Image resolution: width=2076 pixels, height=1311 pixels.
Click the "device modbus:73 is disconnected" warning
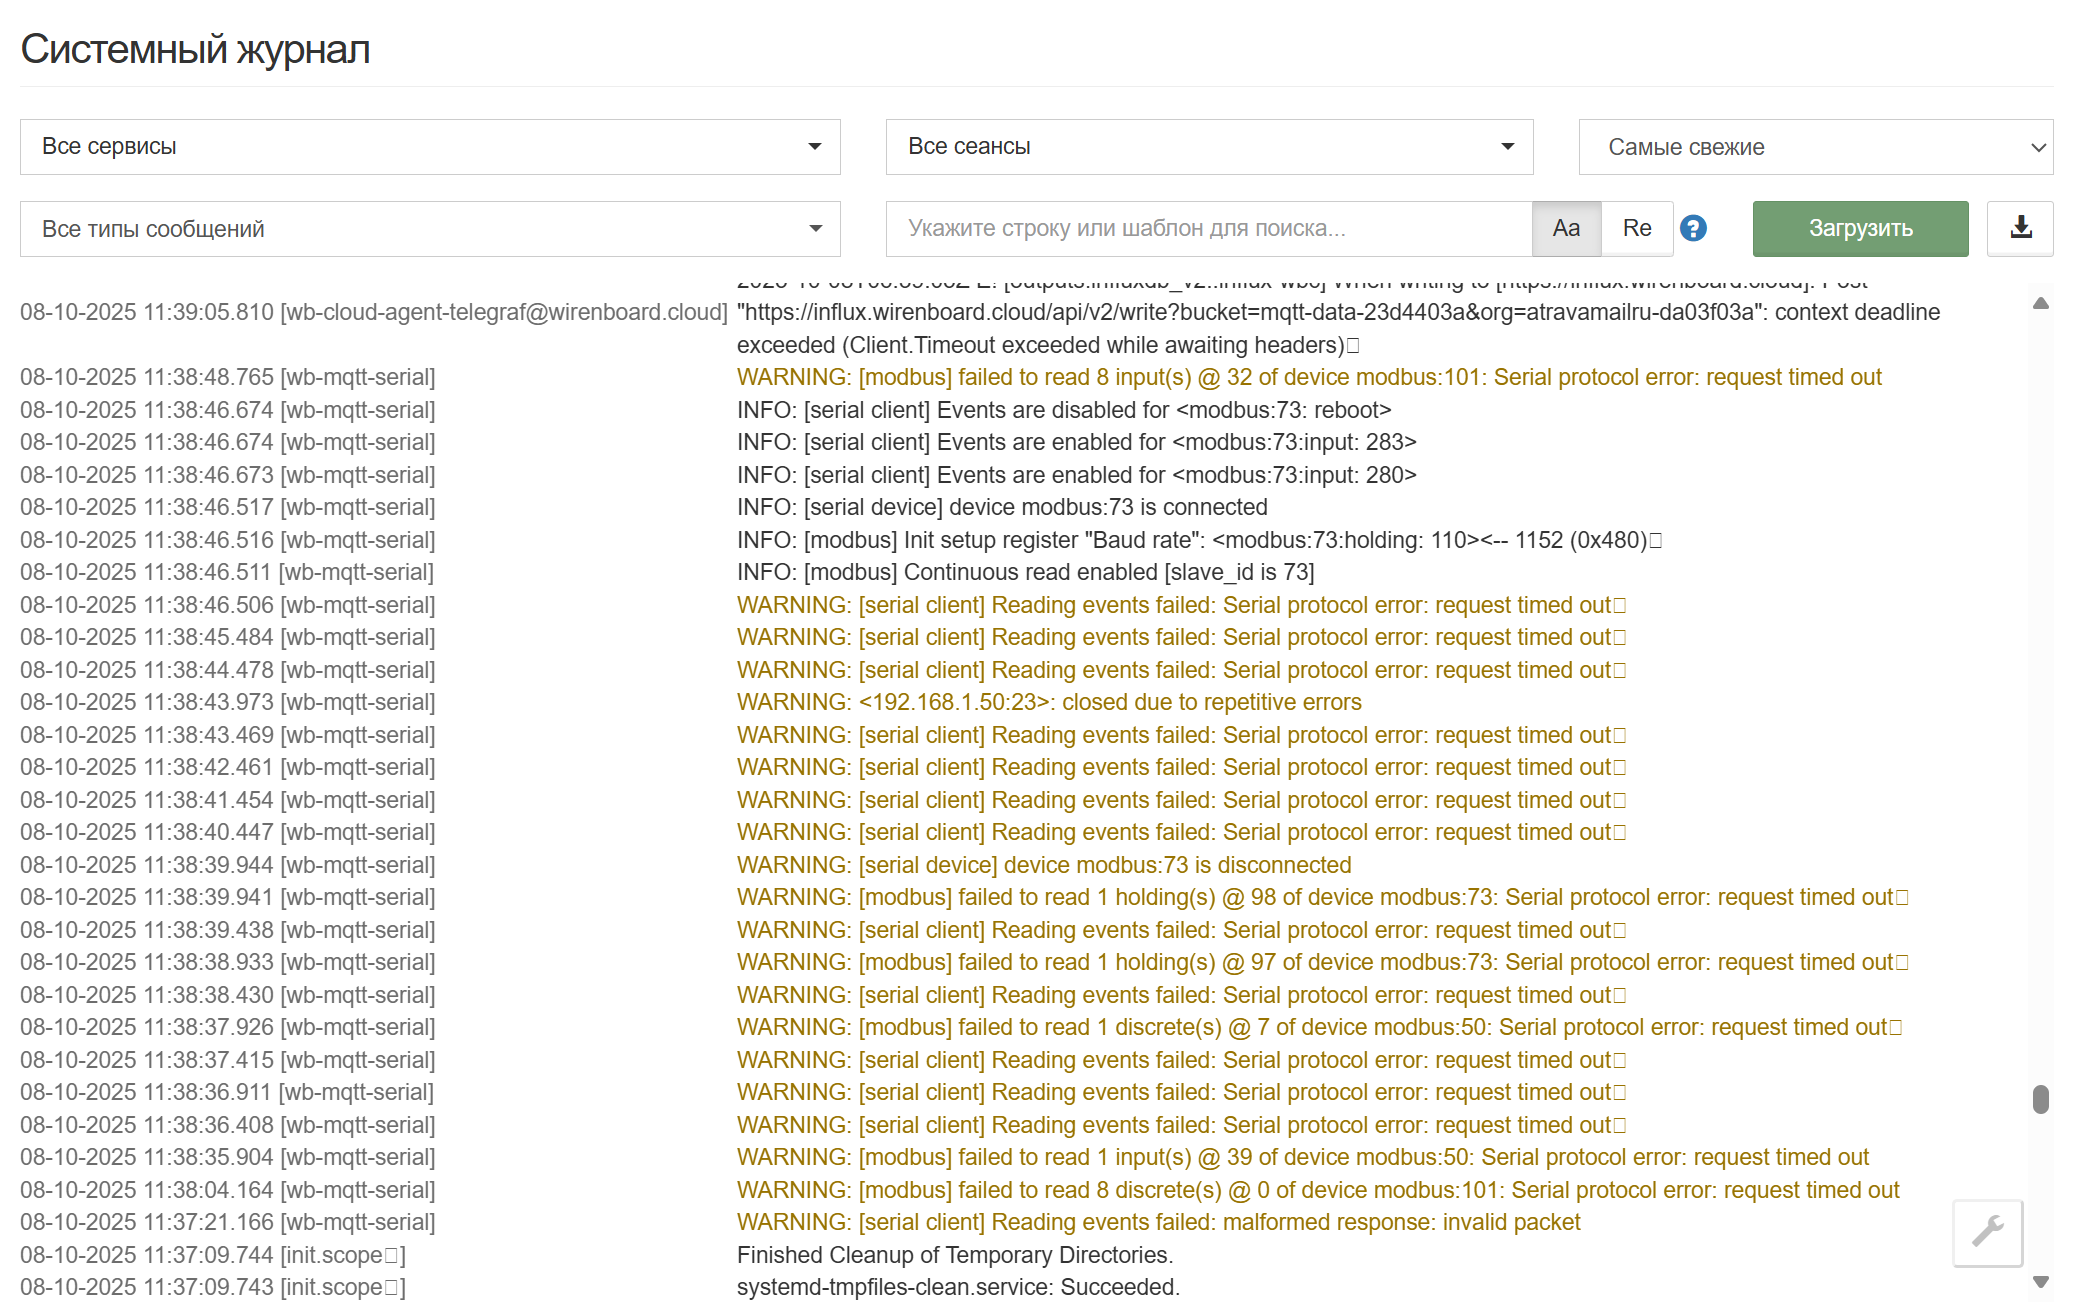pos(1044,865)
